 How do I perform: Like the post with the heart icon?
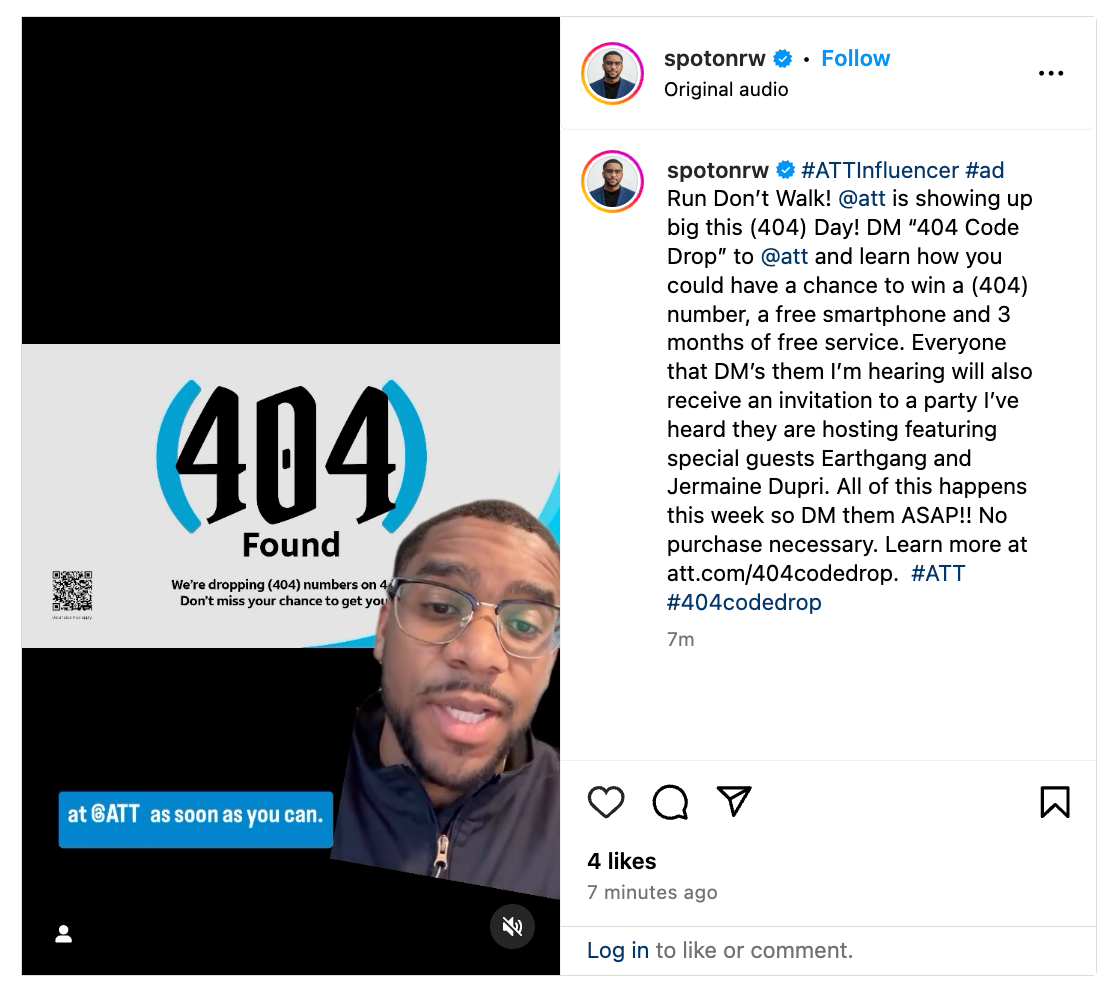[x=606, y=802]
